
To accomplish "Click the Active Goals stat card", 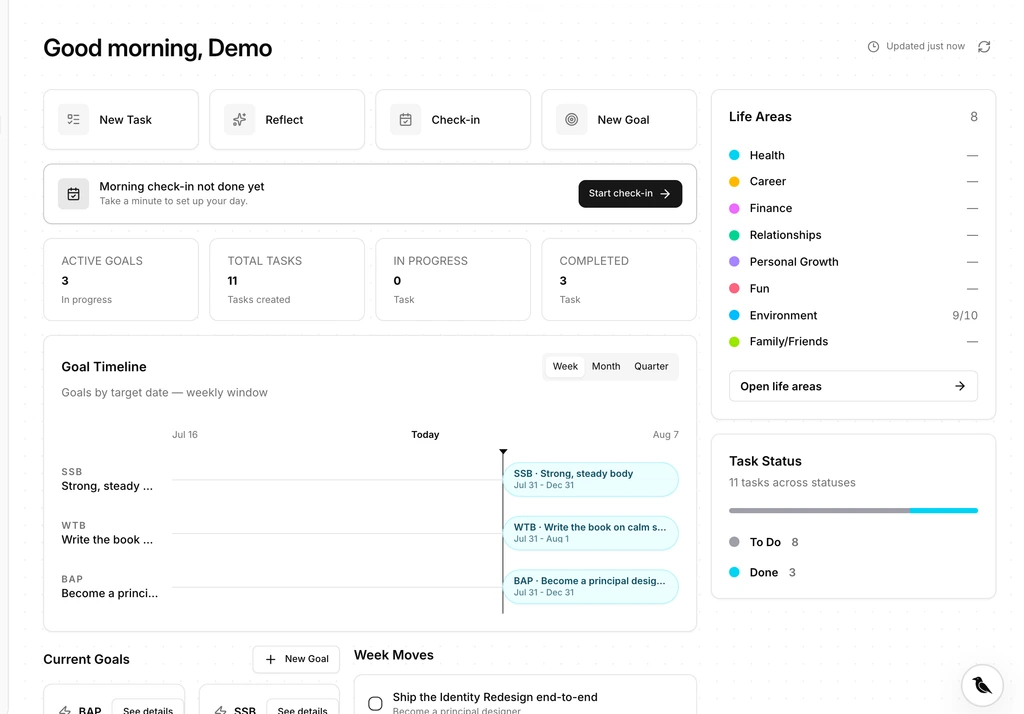I will coord(121,280).
